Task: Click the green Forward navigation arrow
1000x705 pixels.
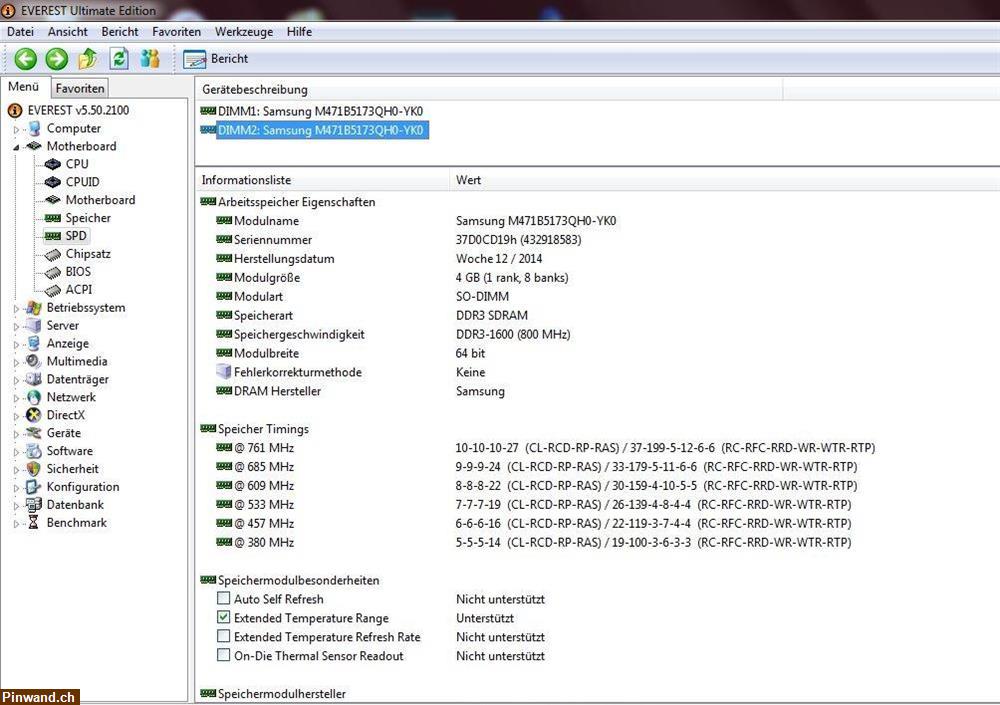Action: (x=56, y=58)
